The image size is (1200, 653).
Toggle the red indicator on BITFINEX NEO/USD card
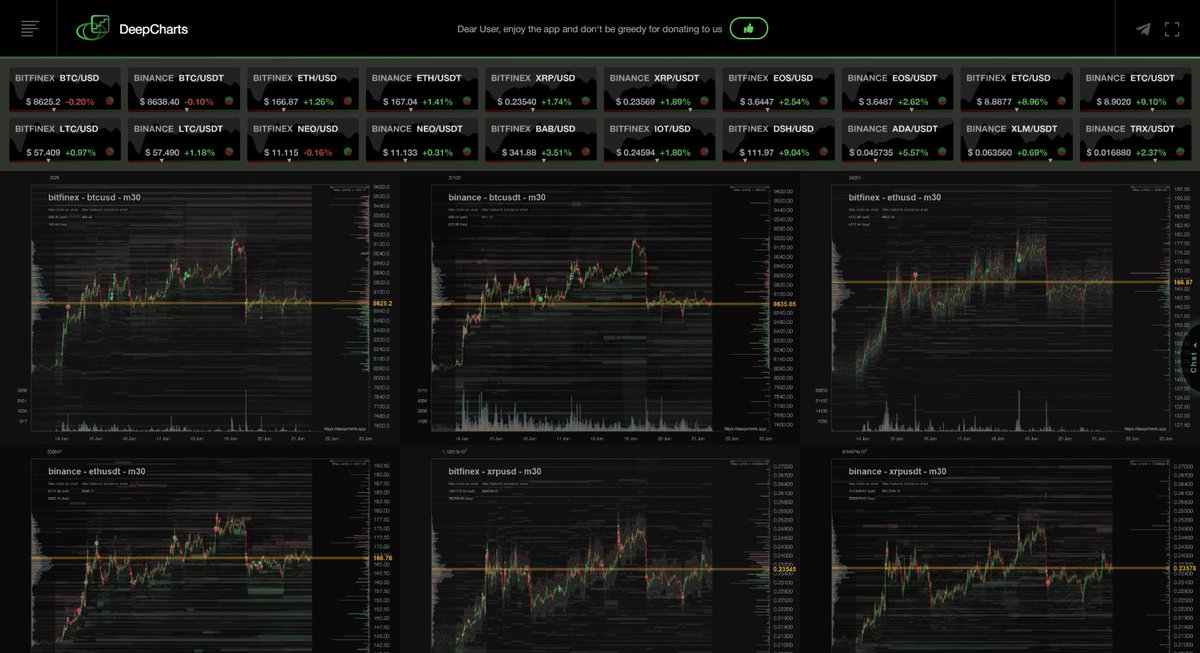pyautogui.click(x=346, y=150)
